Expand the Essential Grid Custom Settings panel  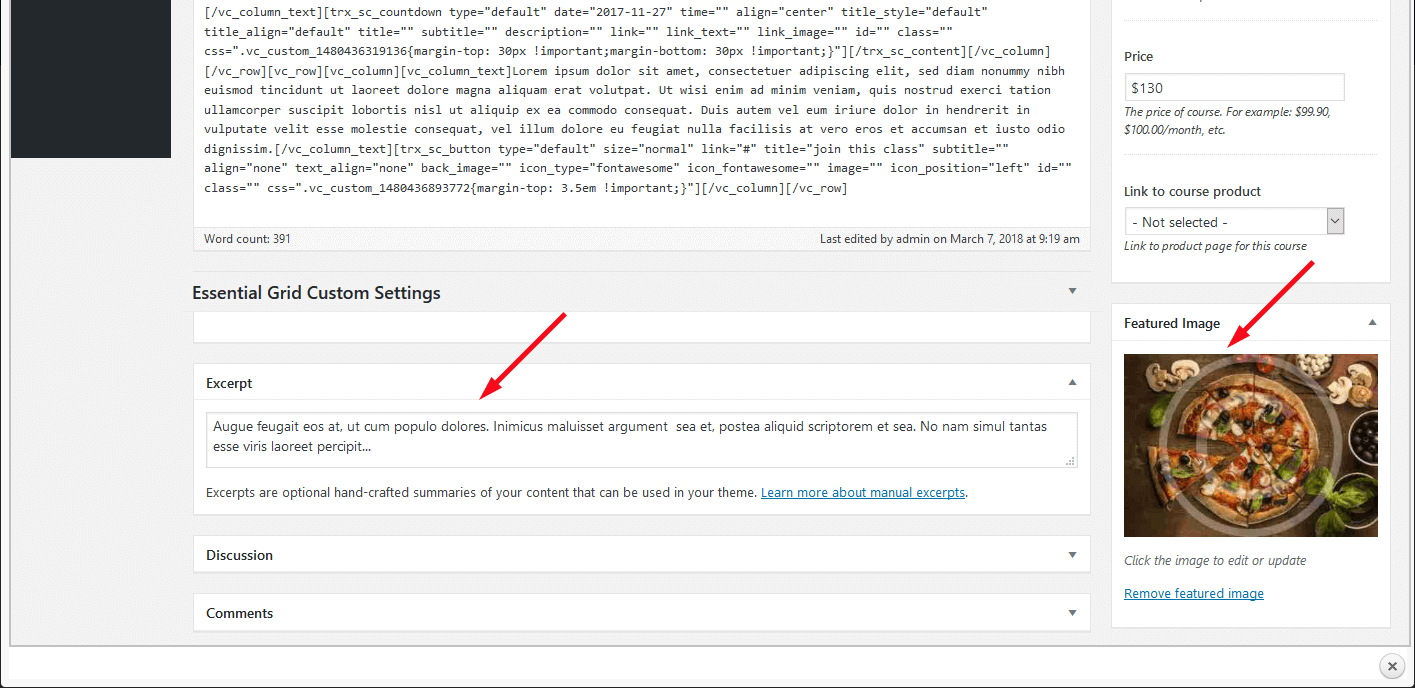click(x=1072, y=291)
